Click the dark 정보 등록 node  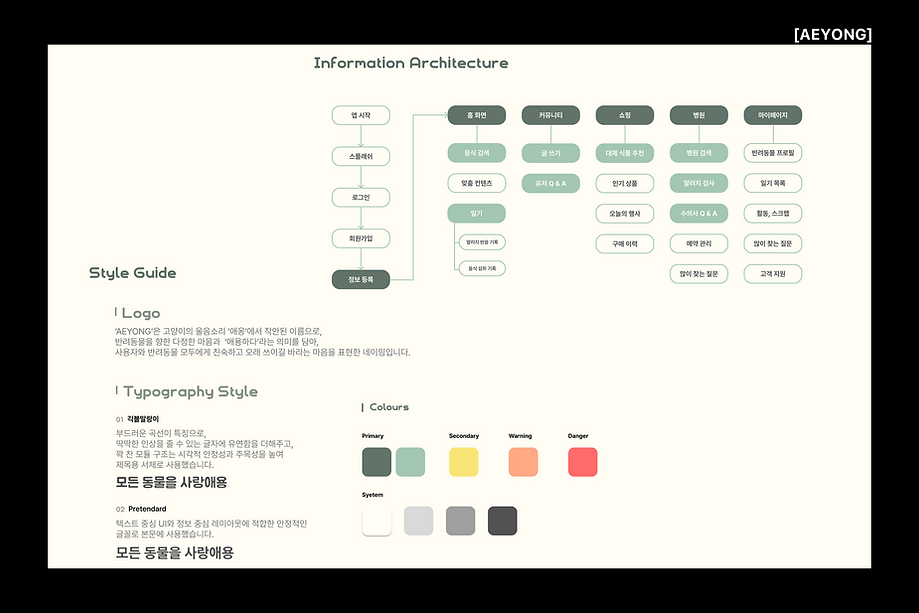(x=360, y=280)
